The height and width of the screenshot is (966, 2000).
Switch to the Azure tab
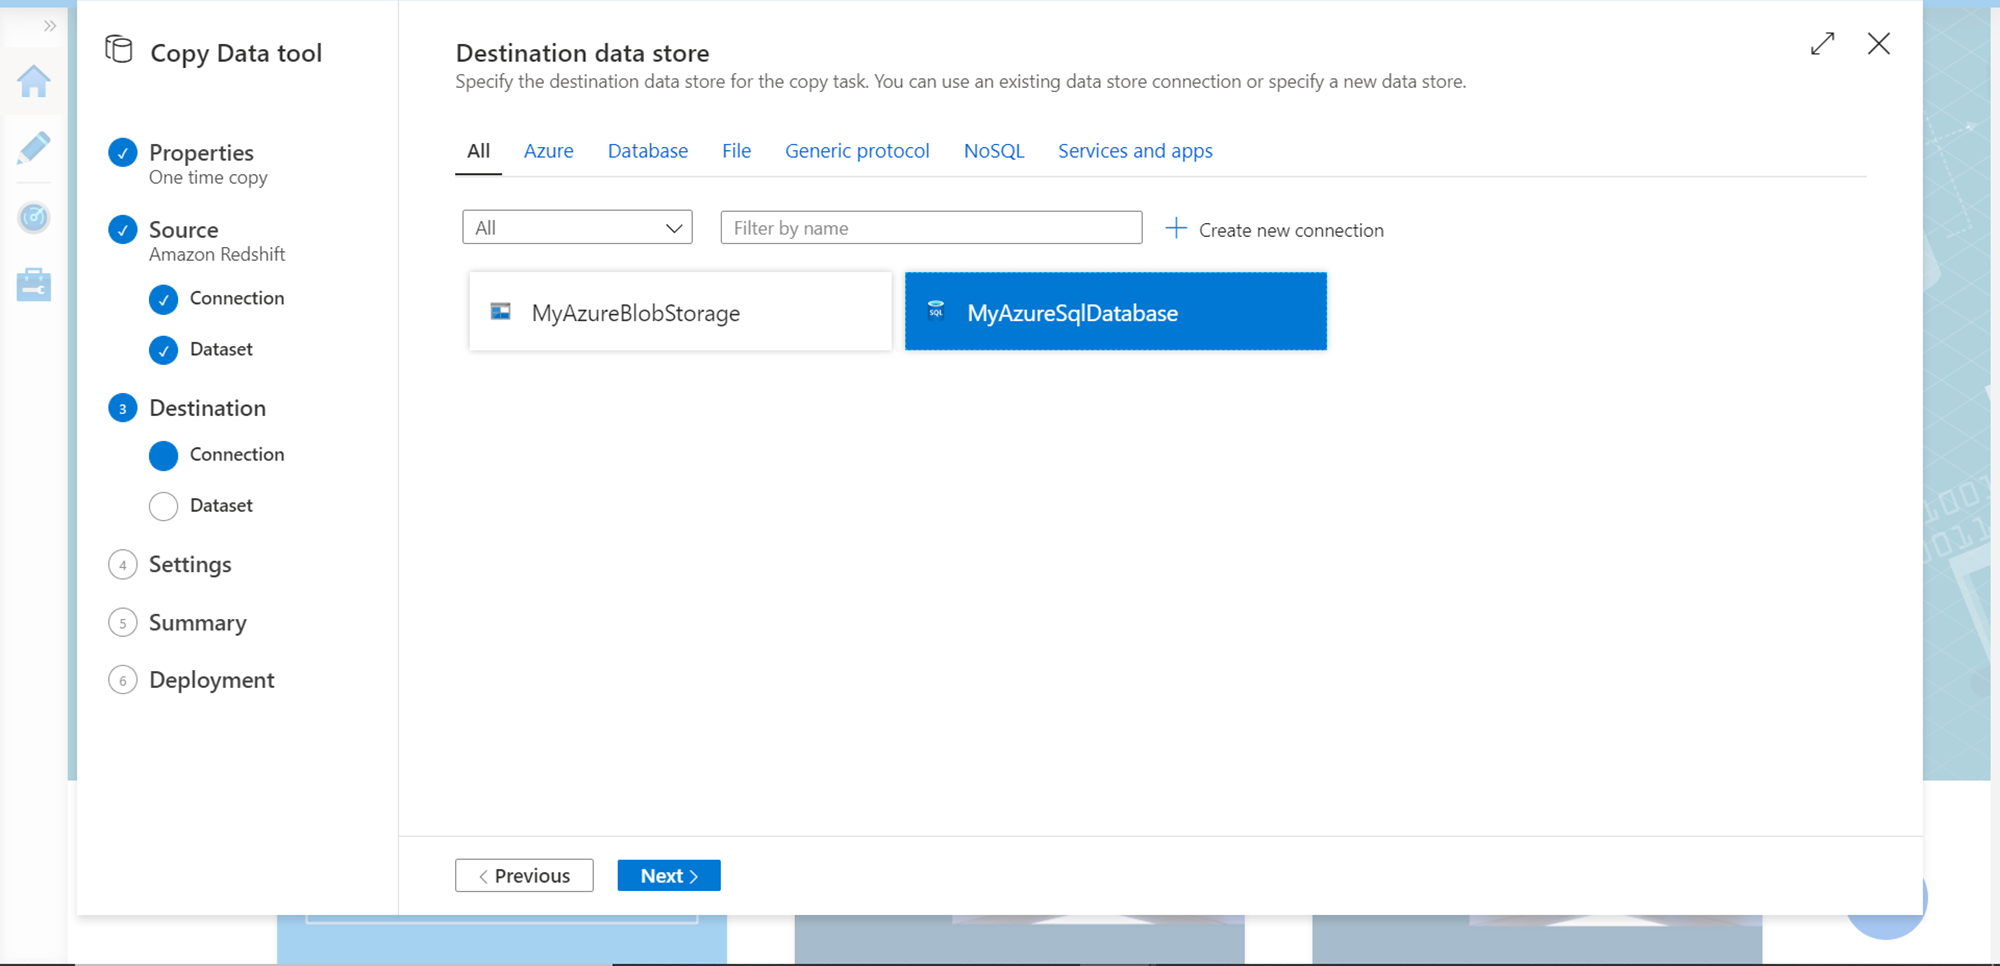point(549,151)
